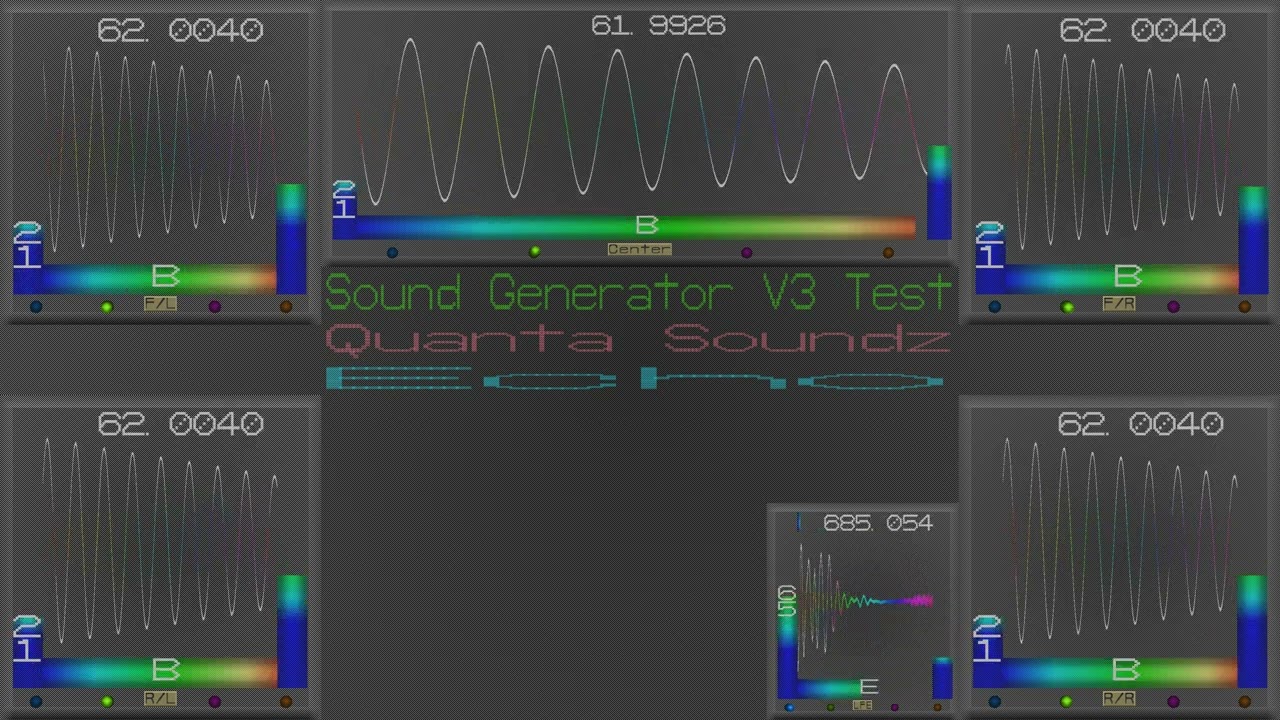Click the note bar marked E in LFE panel
Image resolution: width=1280 pixels, height=720 pixels.
click(x=838, y=688)
